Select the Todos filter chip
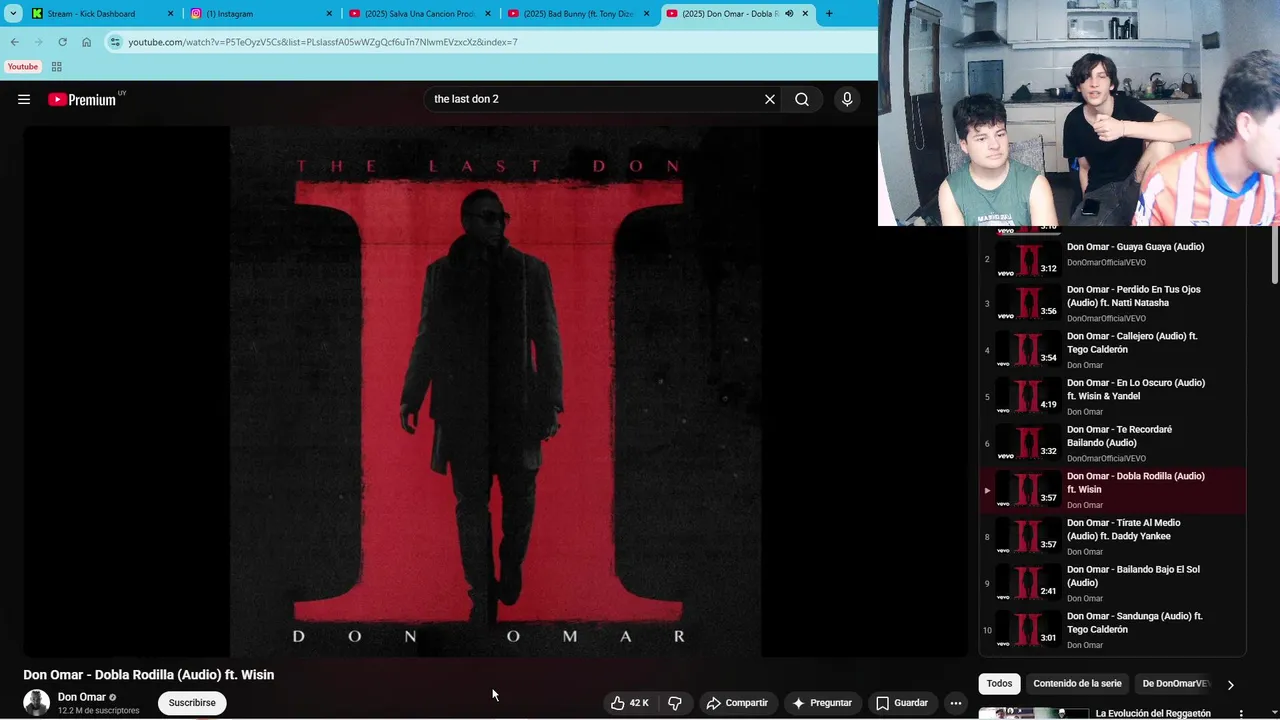This screenshot has width=1280, height=720. pos(999,684)
